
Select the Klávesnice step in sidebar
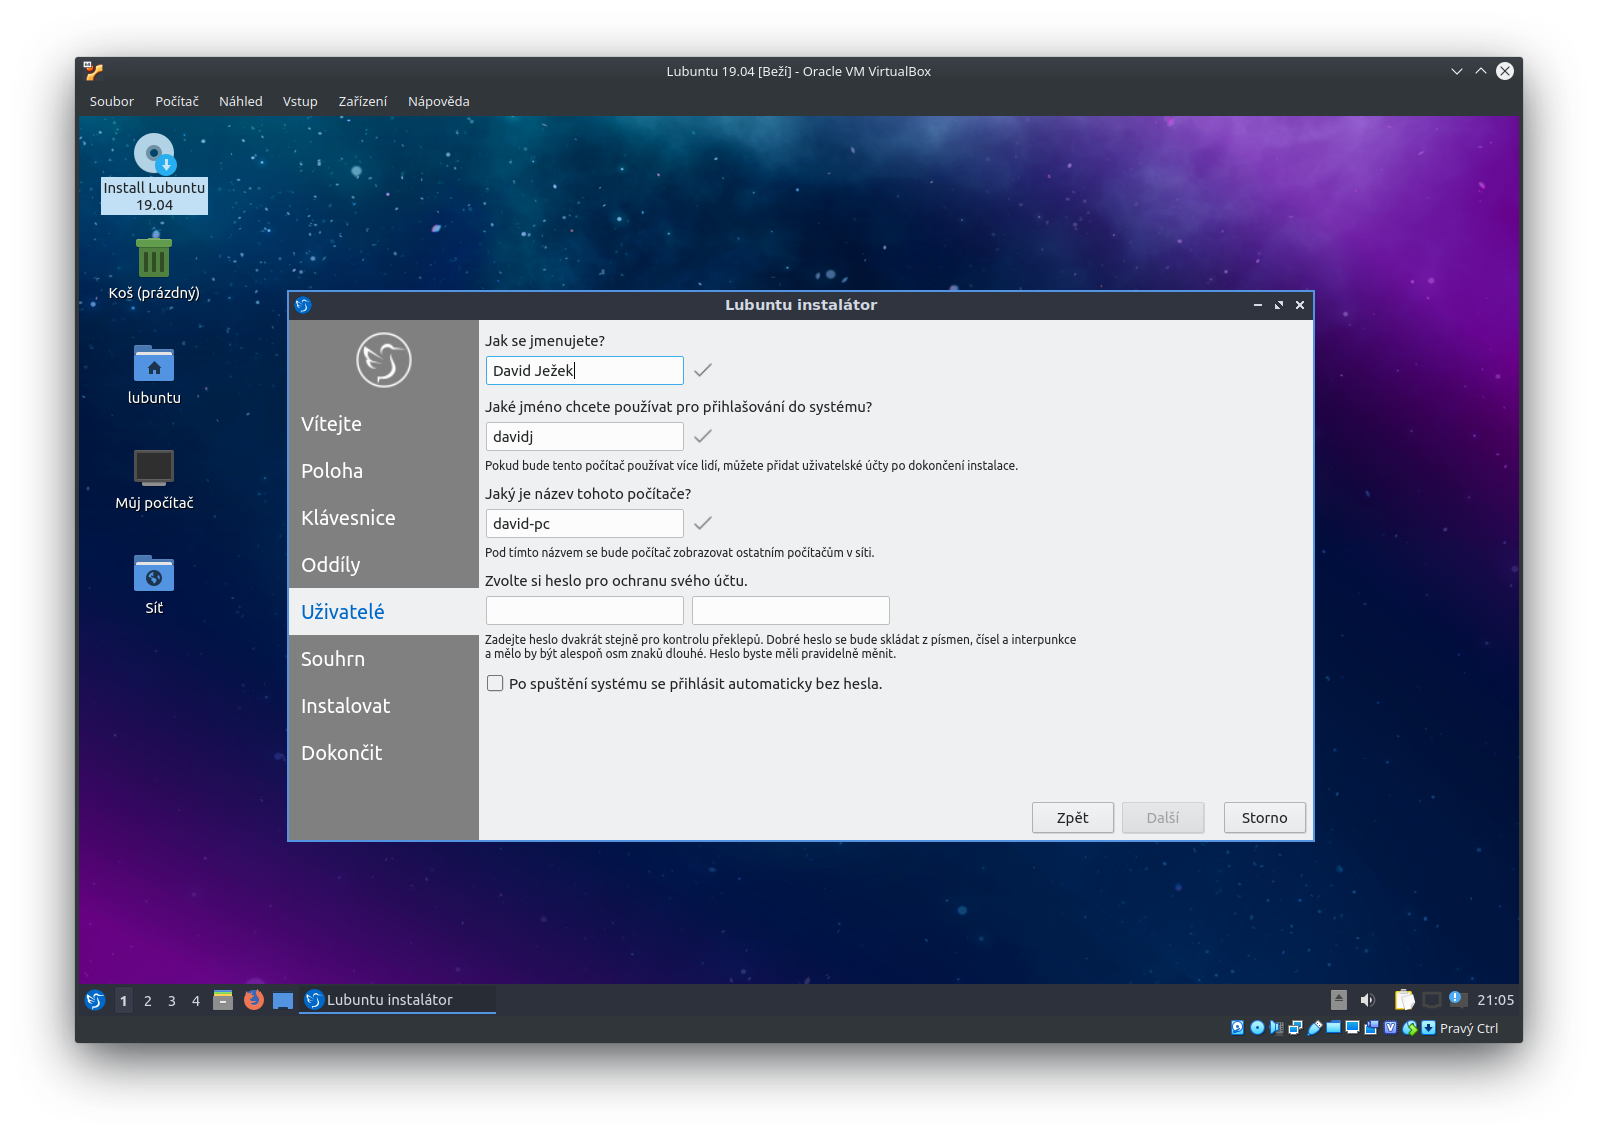(x=384, y=518)
